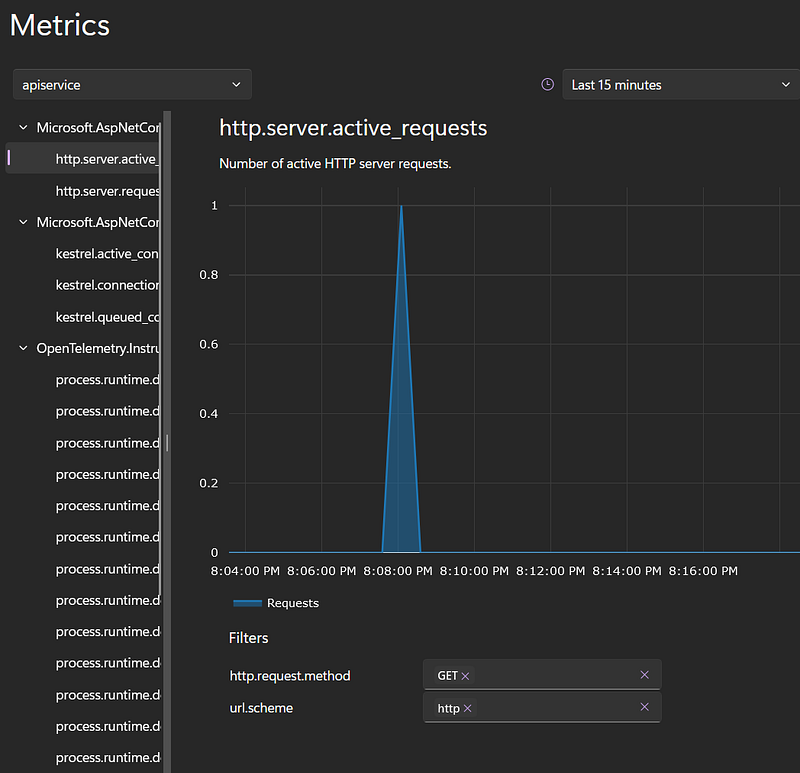Click the chart spike peak
The width and height of the screenshot is (800, 773).
pyautogui.click(x=402, y=206)
